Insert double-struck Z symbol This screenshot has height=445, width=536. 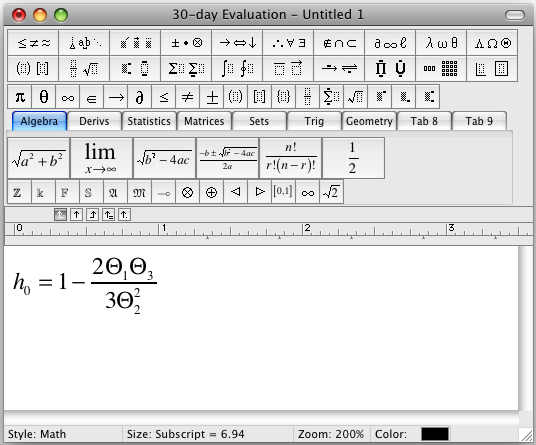pos(19,192)
